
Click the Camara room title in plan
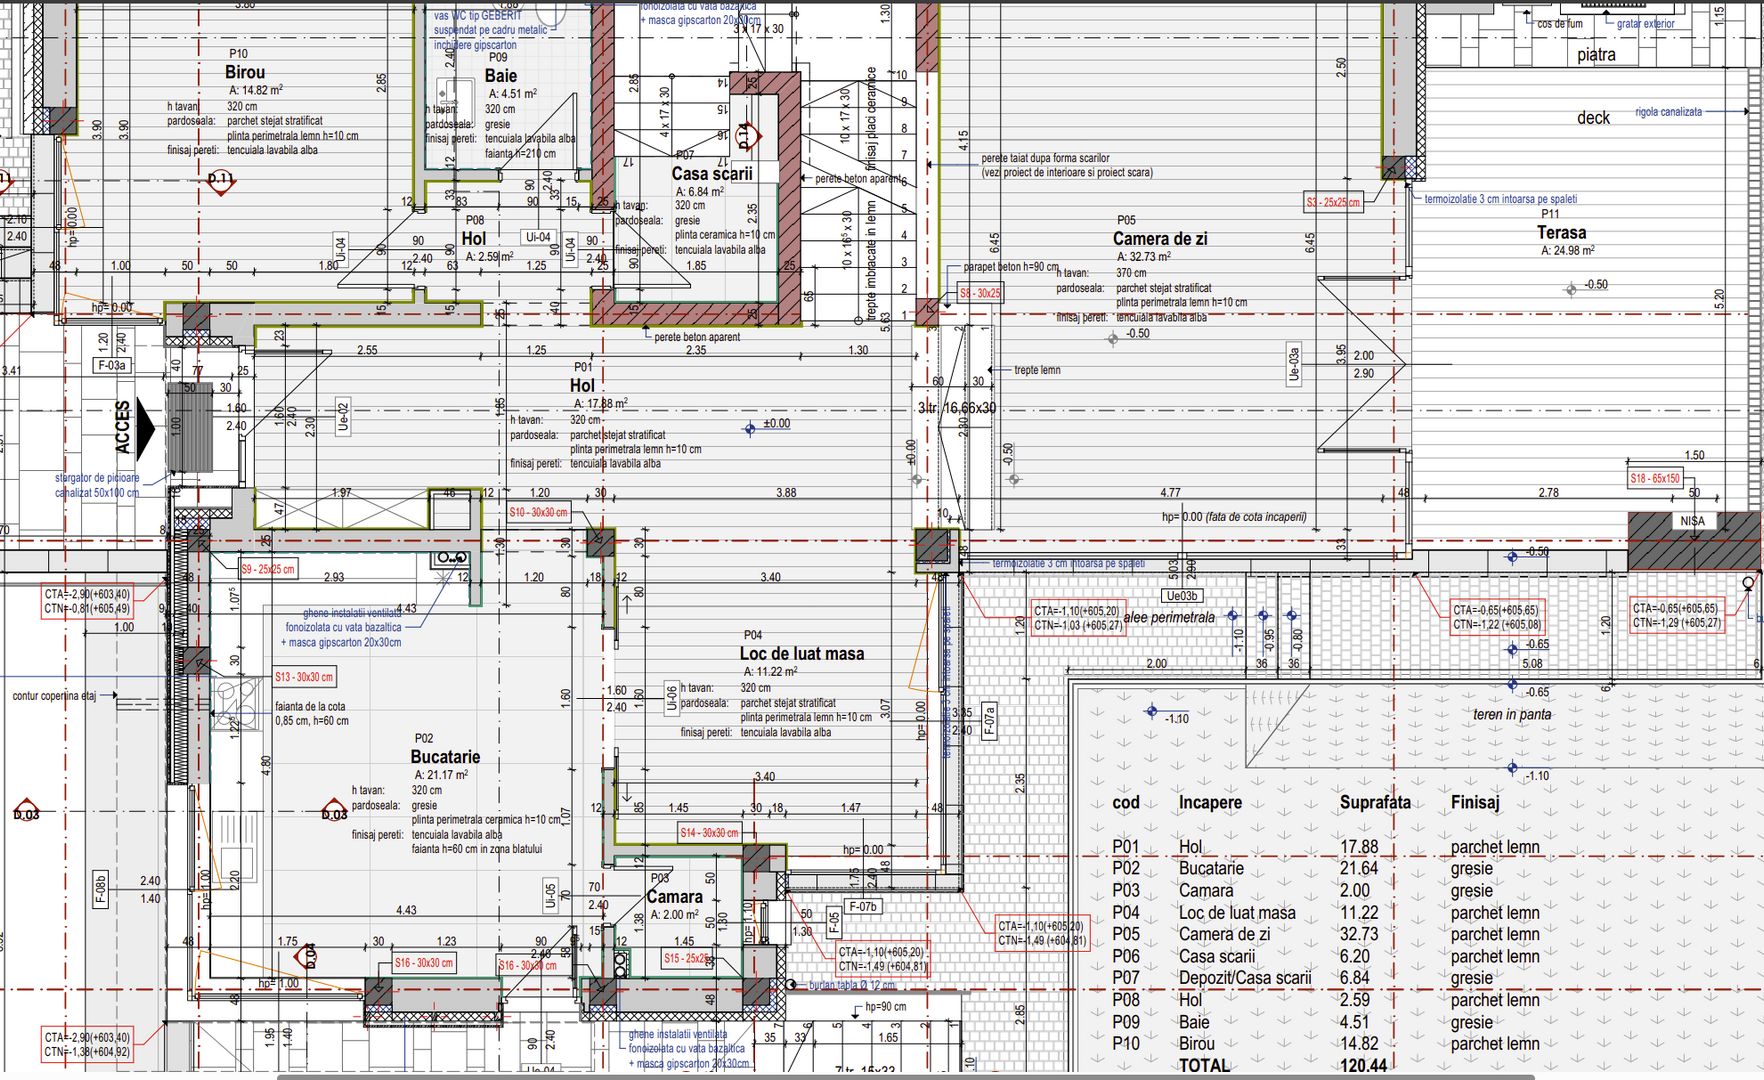pyautogui.click(x=675, y=897)
